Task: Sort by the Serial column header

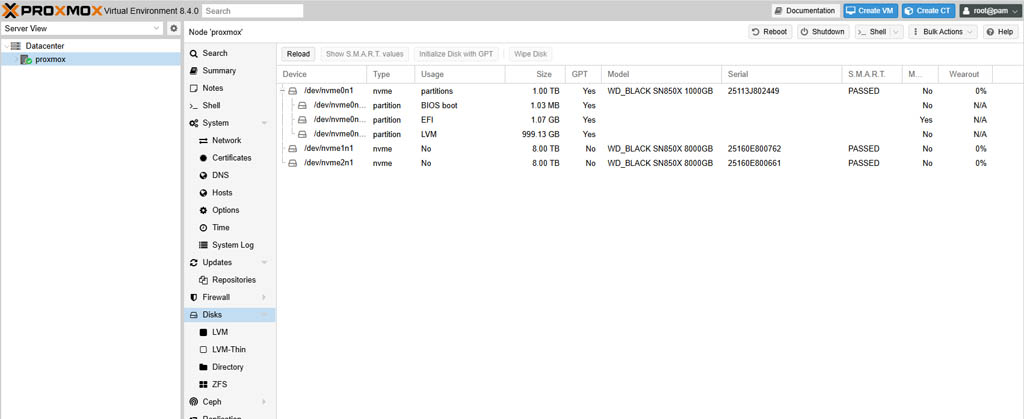Action: coord(782,74)
